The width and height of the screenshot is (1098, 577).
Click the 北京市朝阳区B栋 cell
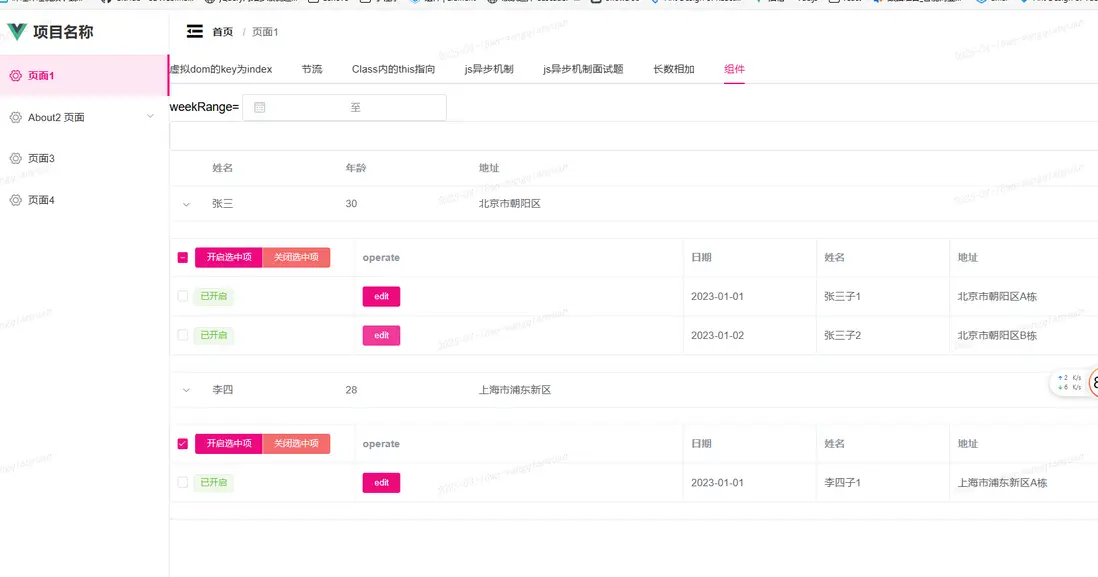997,335
